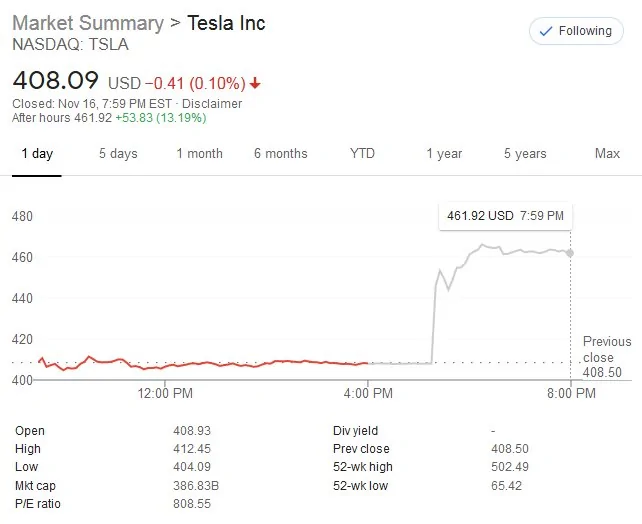Click the 12:00 PM axis label
This screenshot has width=642, height=524.
click(x=163, y=394)
